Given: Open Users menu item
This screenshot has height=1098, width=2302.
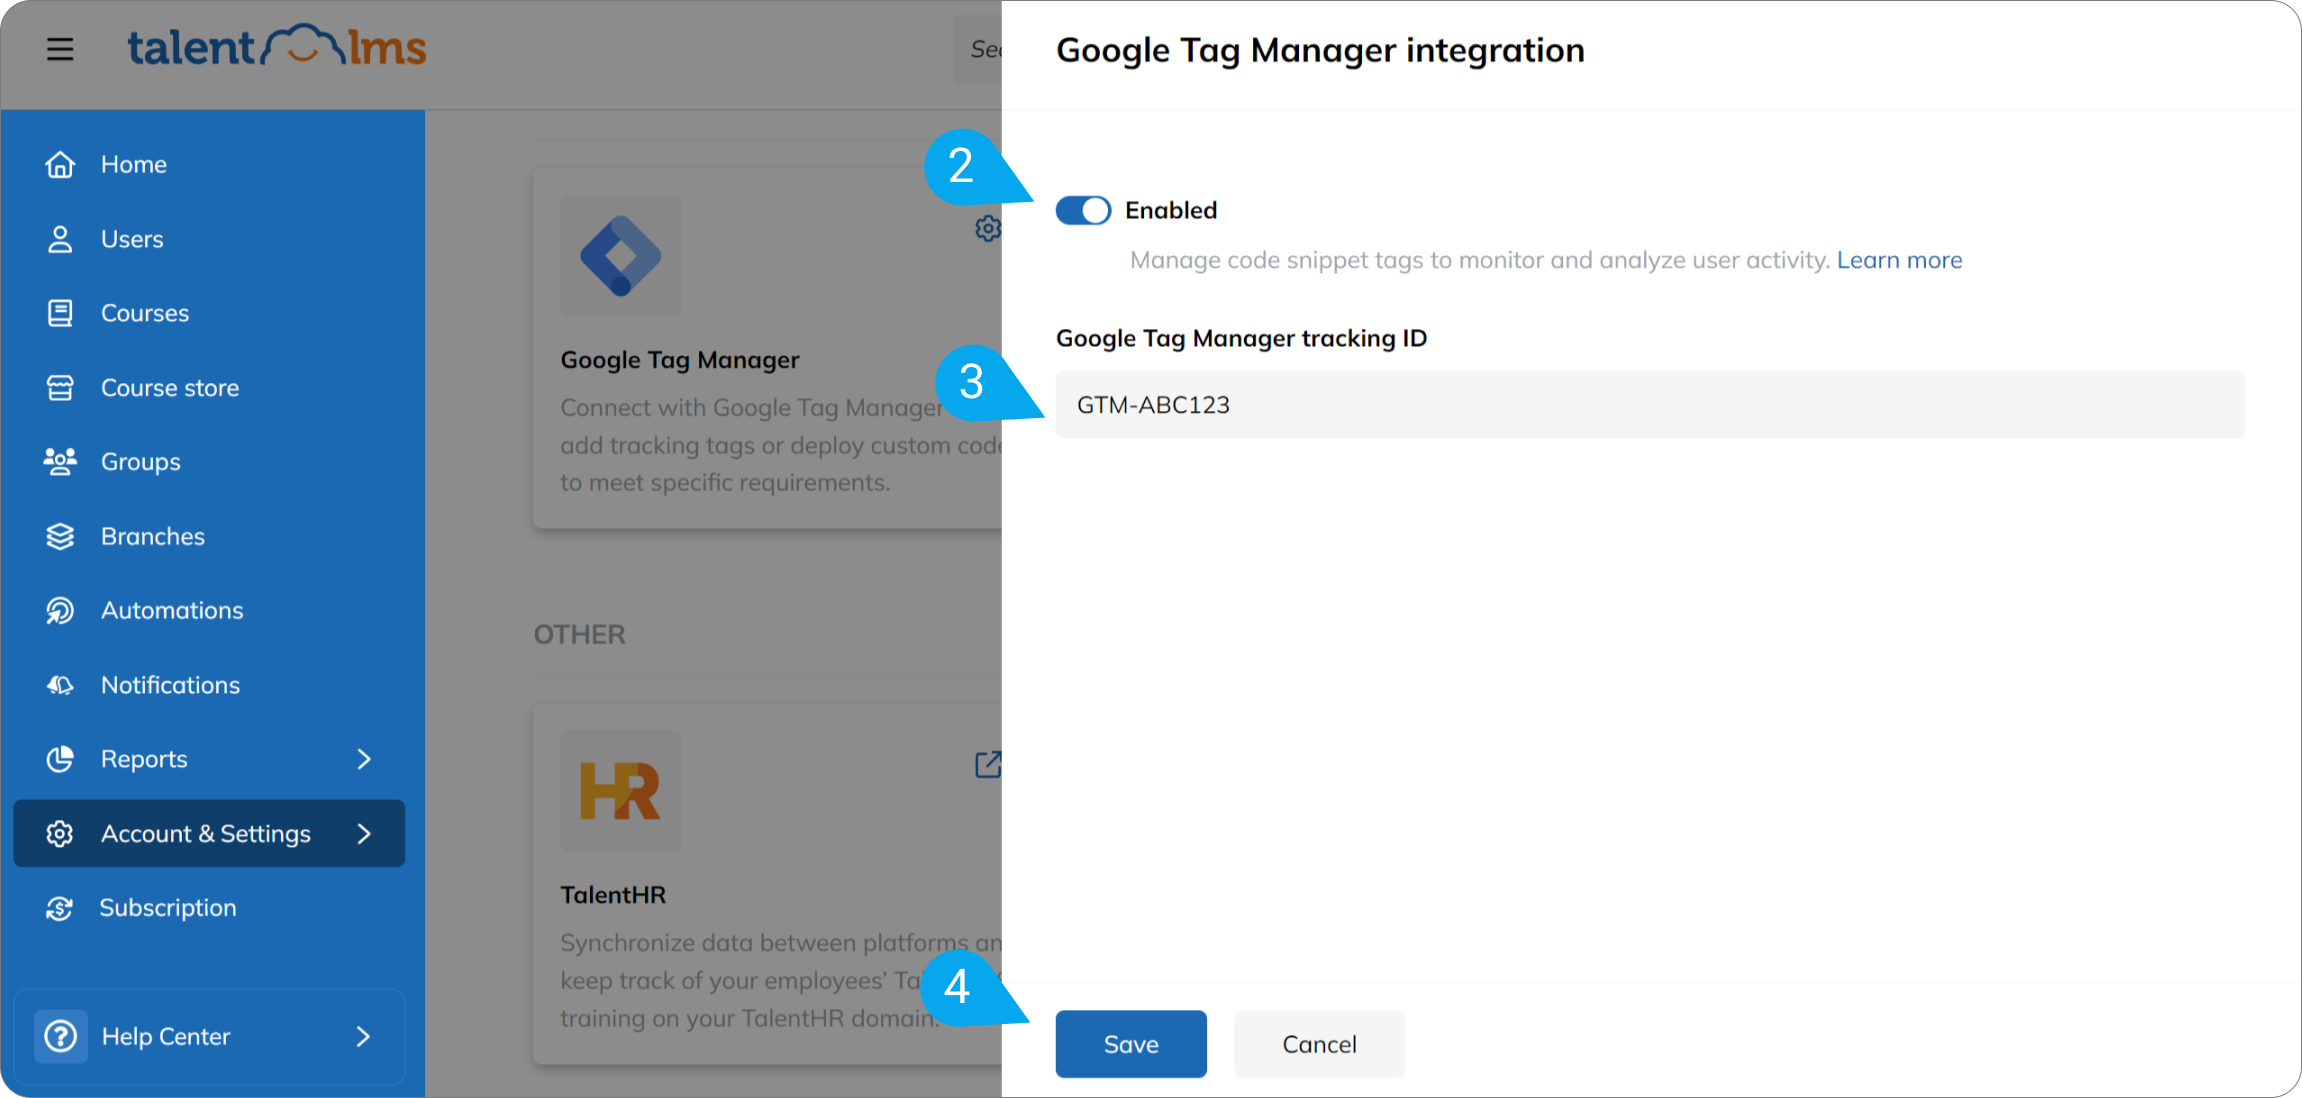Looking at the screenshot, I should tap(132, 239).
